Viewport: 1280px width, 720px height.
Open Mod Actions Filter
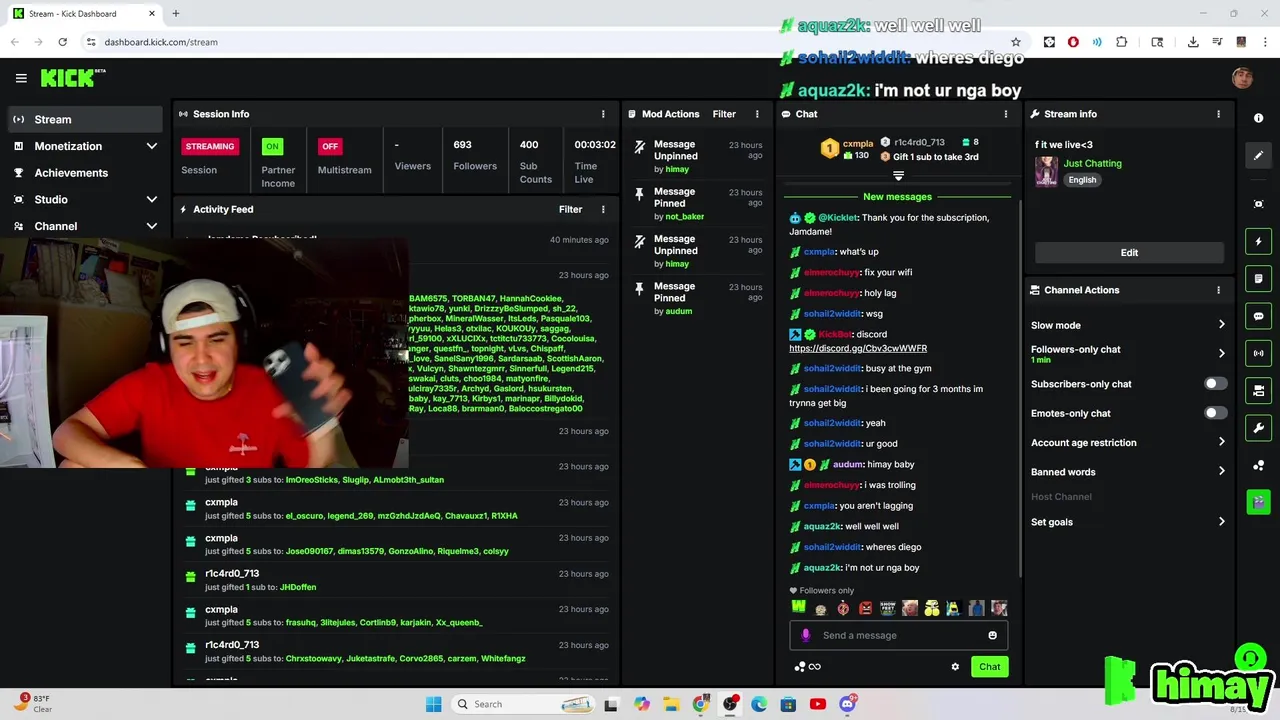(x=724, y=114)
